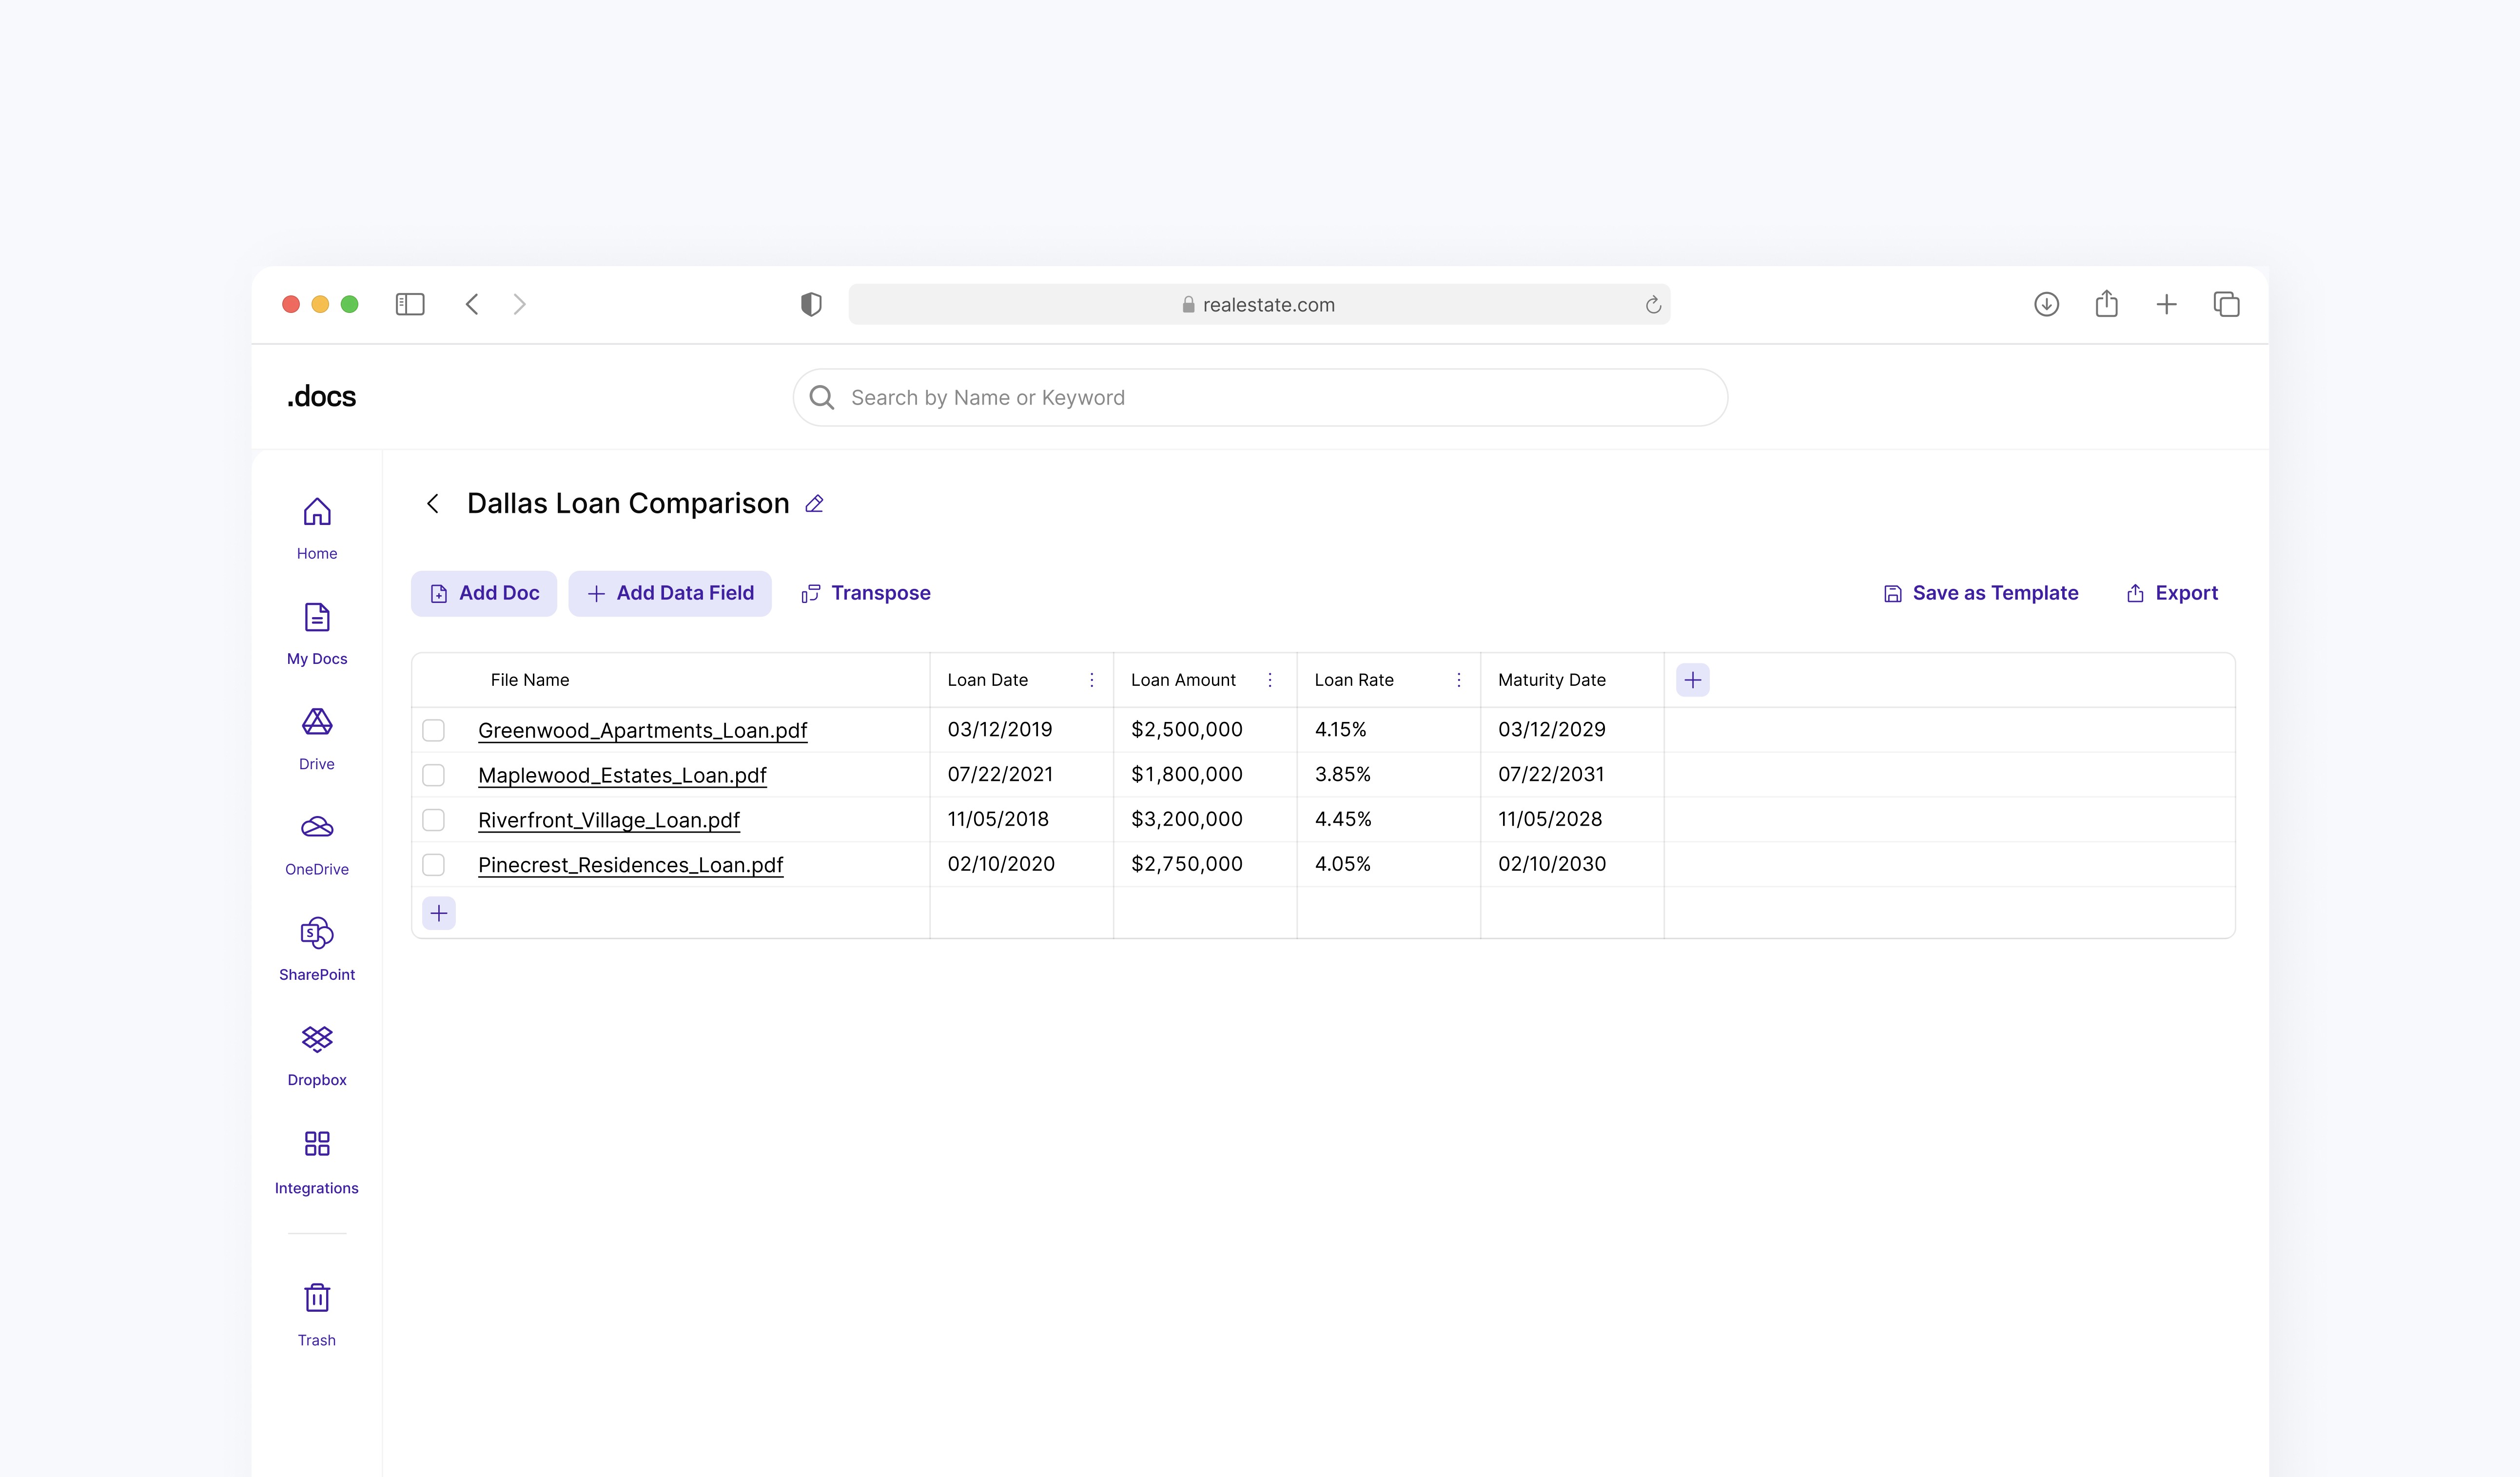
Task: Open the Dropbox integration in sidebar
Action: (317, 1054)
